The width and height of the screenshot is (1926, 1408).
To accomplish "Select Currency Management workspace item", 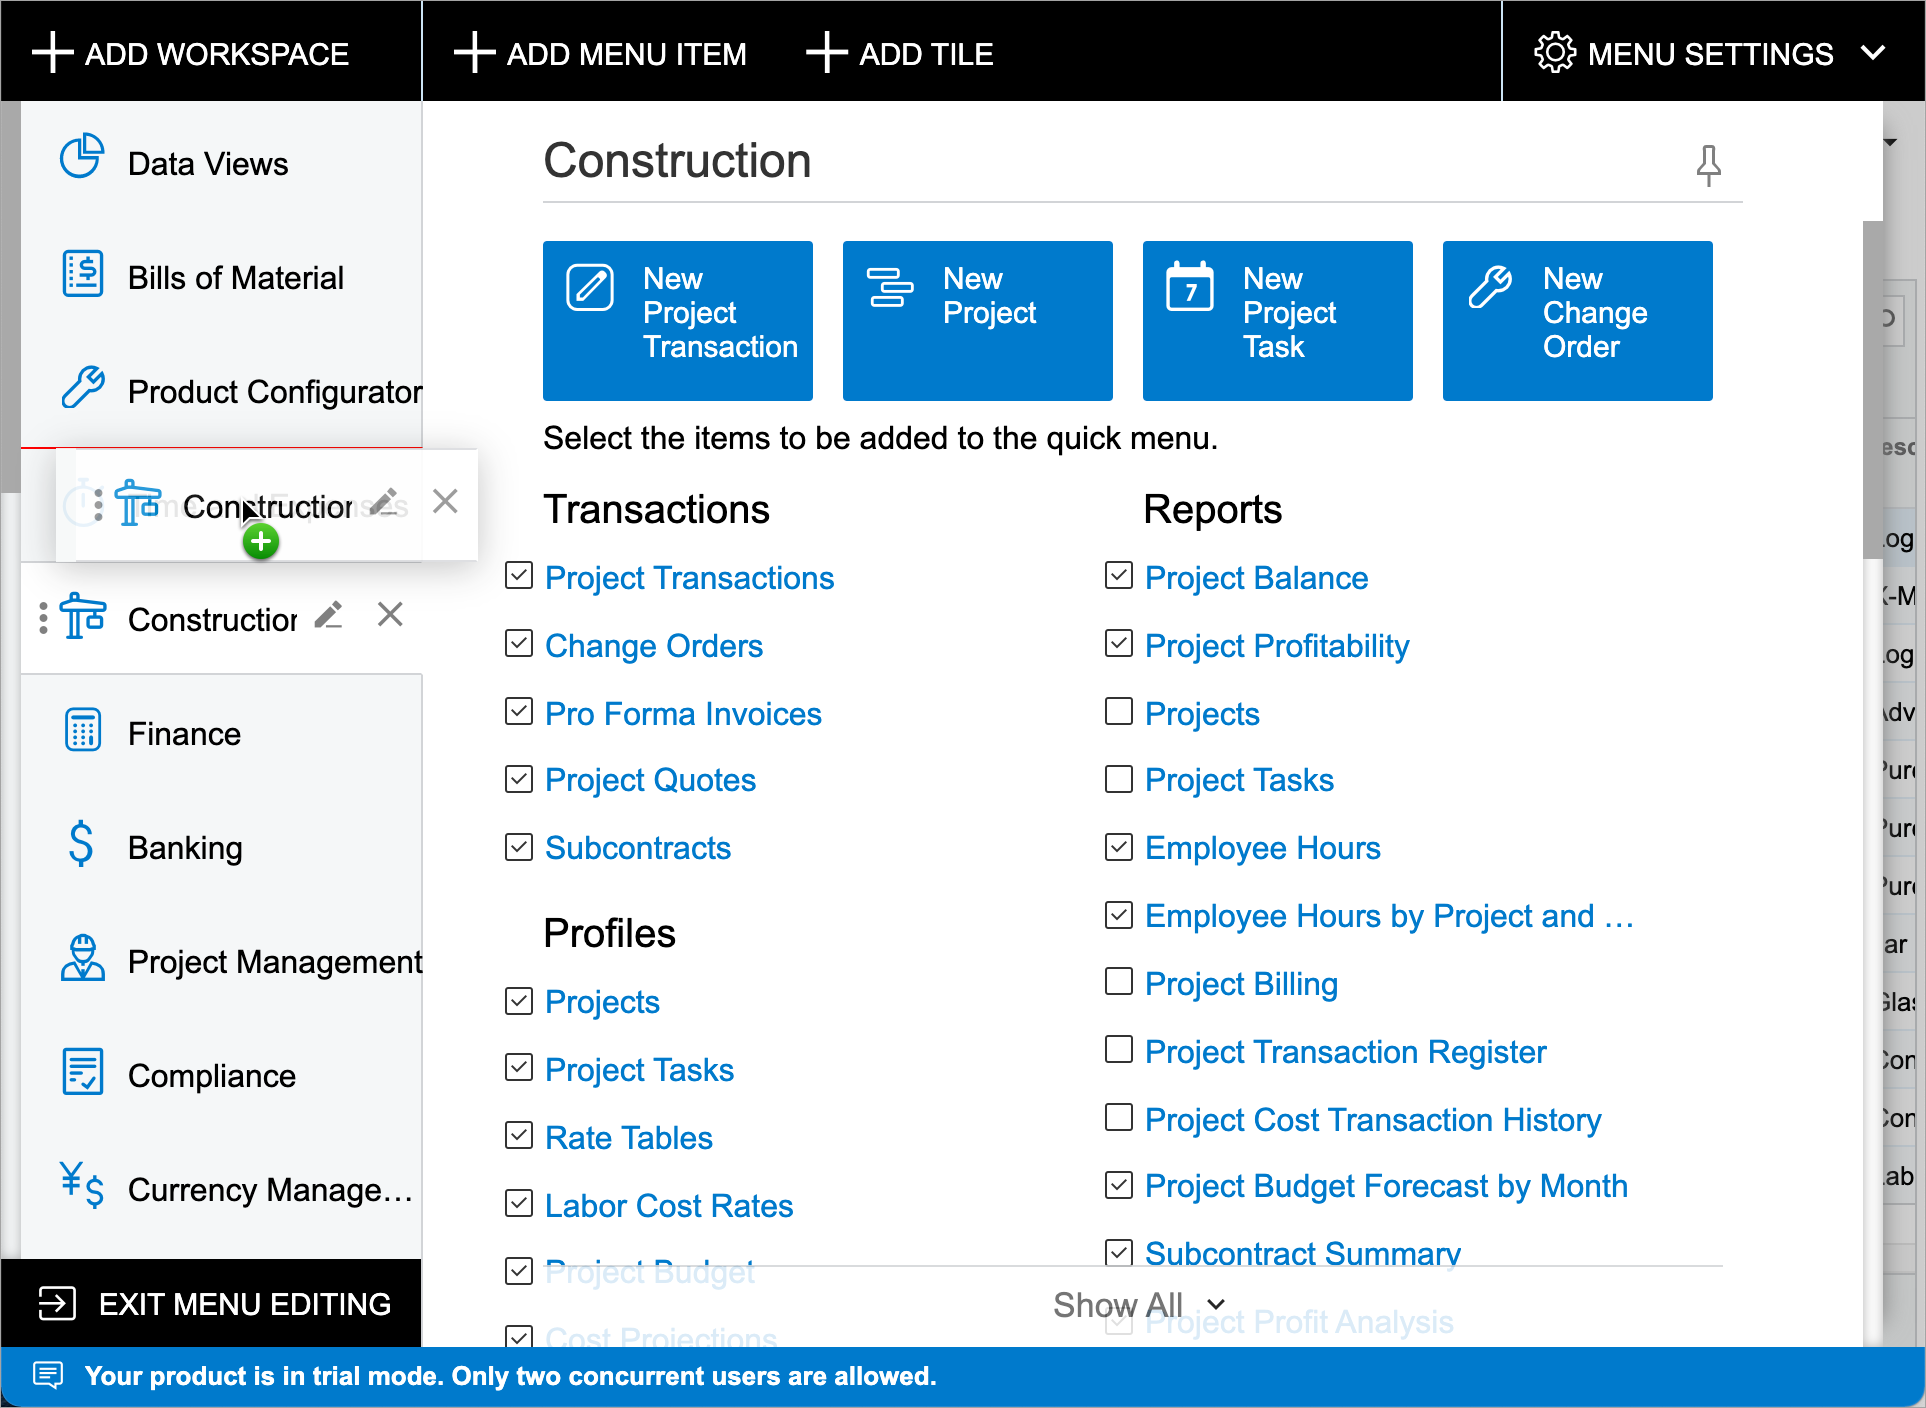I will click(x=270, y=1190).
